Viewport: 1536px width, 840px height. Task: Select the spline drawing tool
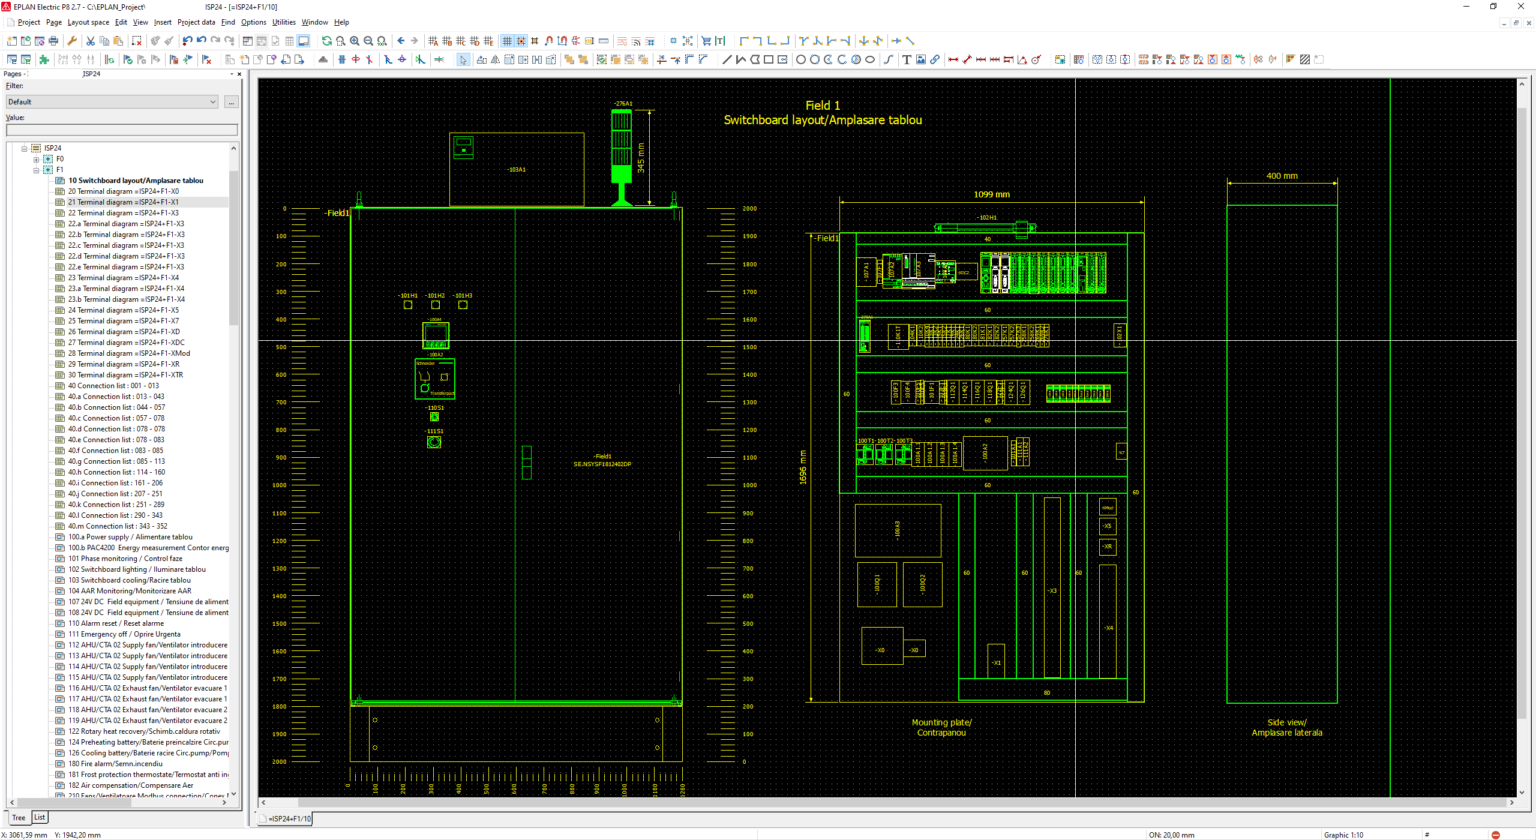(x=887, y=59)
